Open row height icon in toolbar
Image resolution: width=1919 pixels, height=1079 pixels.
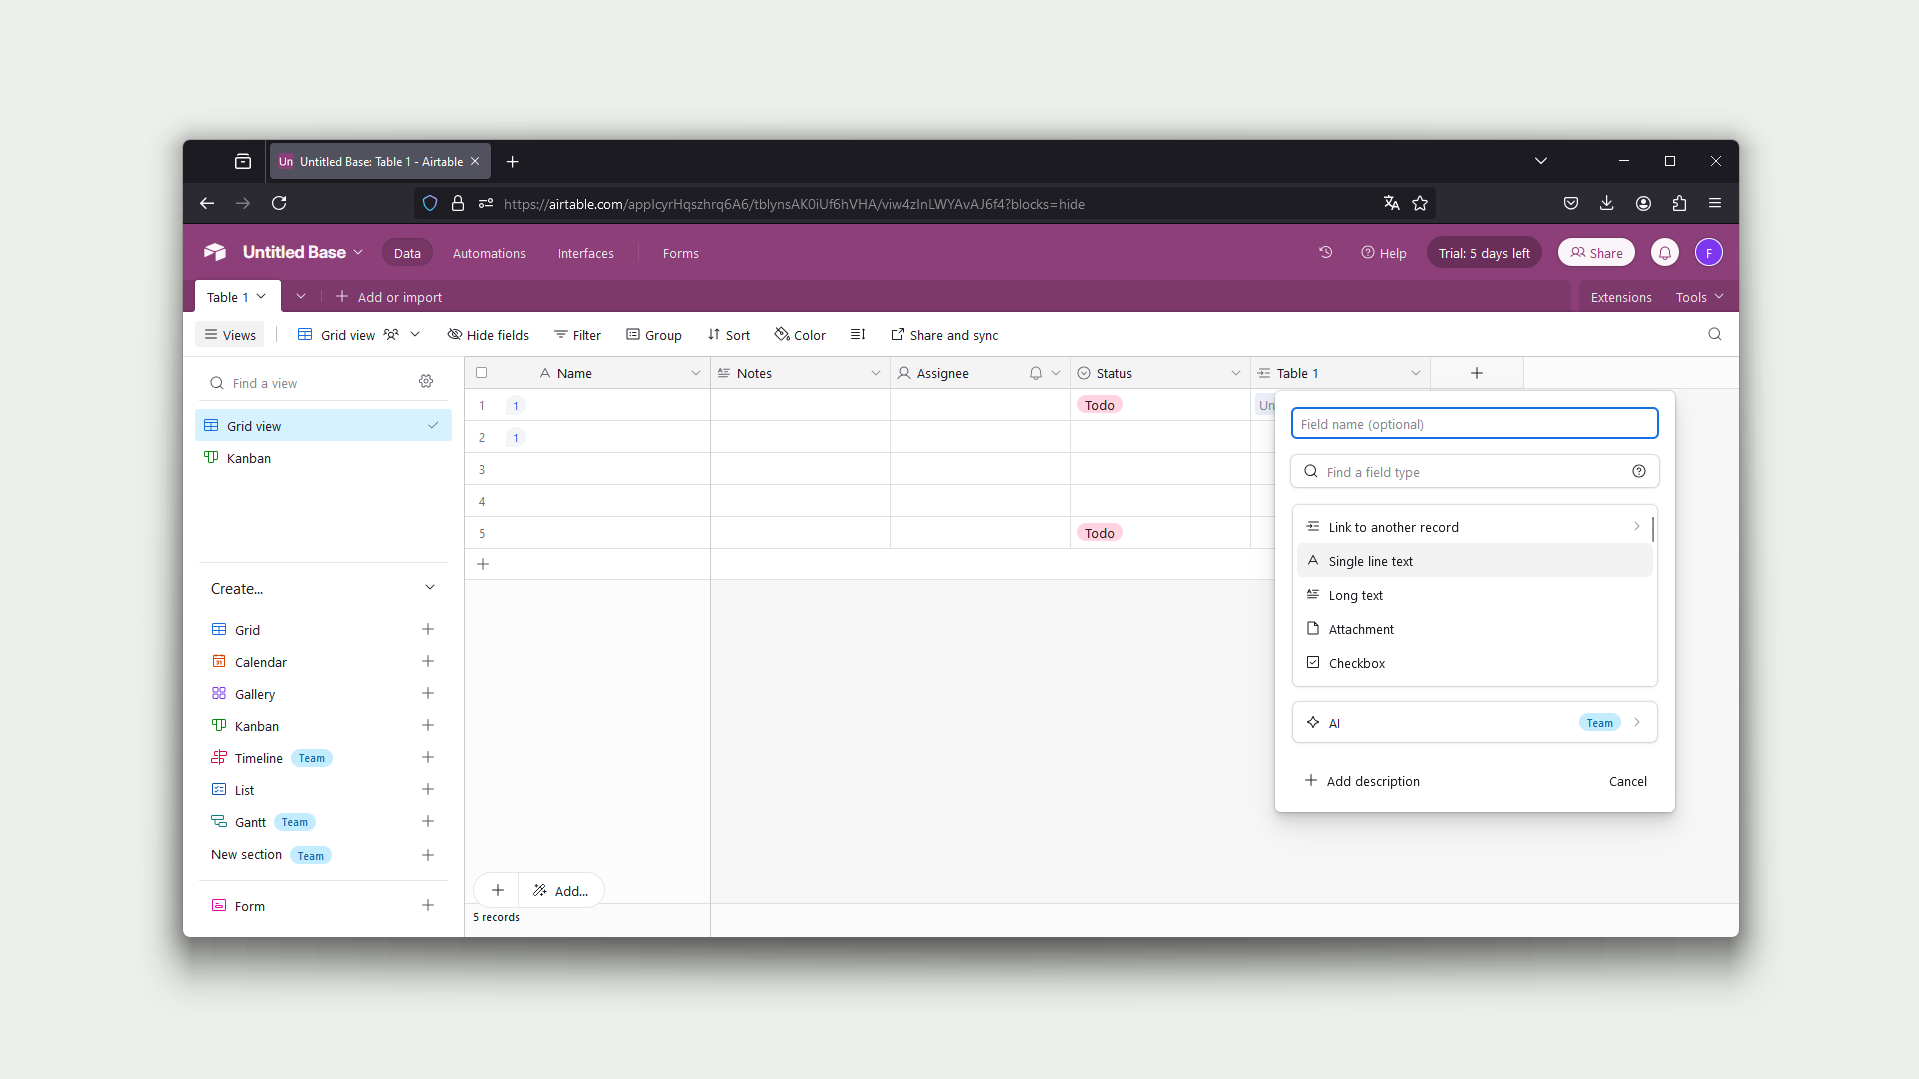tap(858, 335)
